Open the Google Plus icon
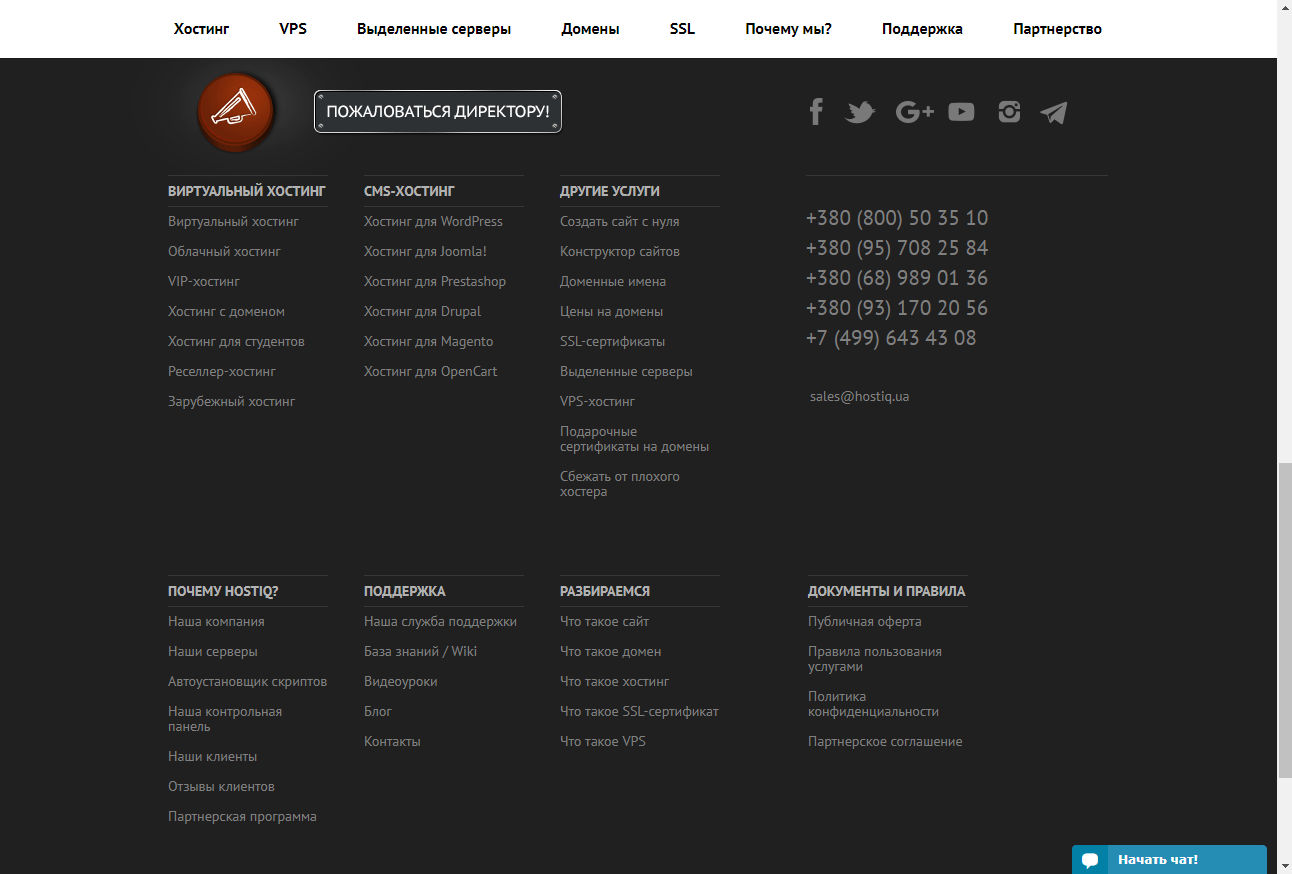Screen dimensions: 1292x874 pyautogui.click(x=914, y=112)
